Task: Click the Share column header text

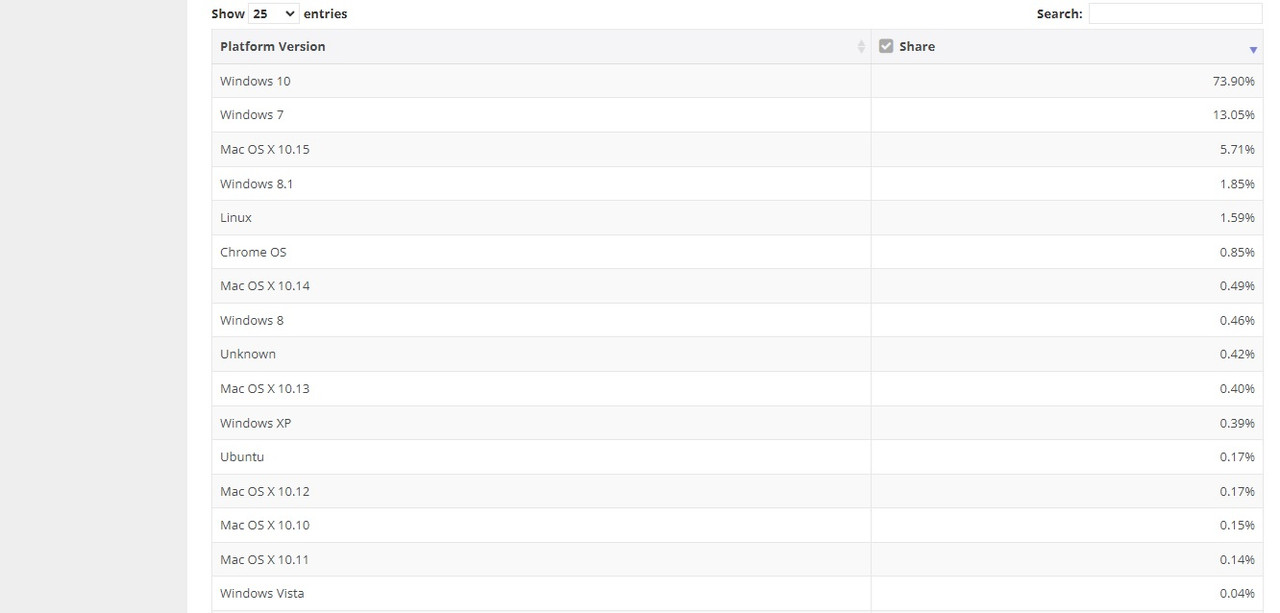Action: [917, 47]
